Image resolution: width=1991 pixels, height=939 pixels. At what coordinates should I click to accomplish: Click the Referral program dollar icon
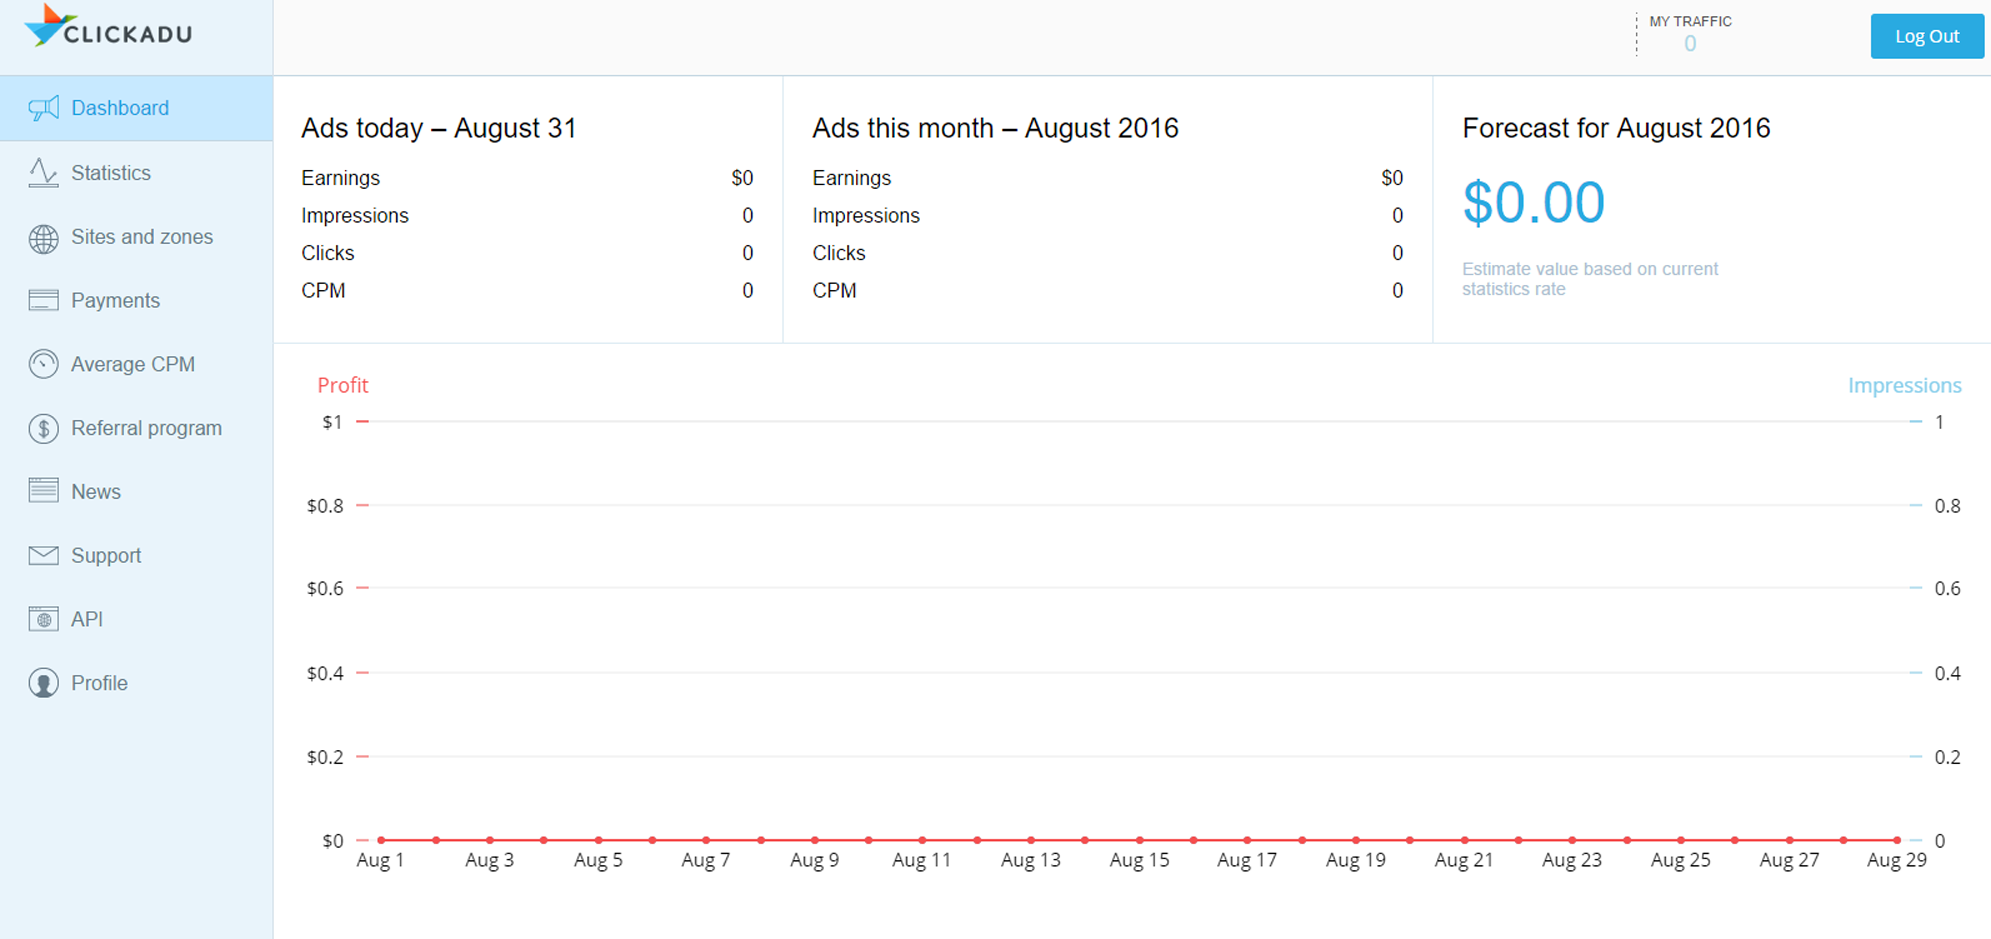pyautogui.click(x=43, y=428)
